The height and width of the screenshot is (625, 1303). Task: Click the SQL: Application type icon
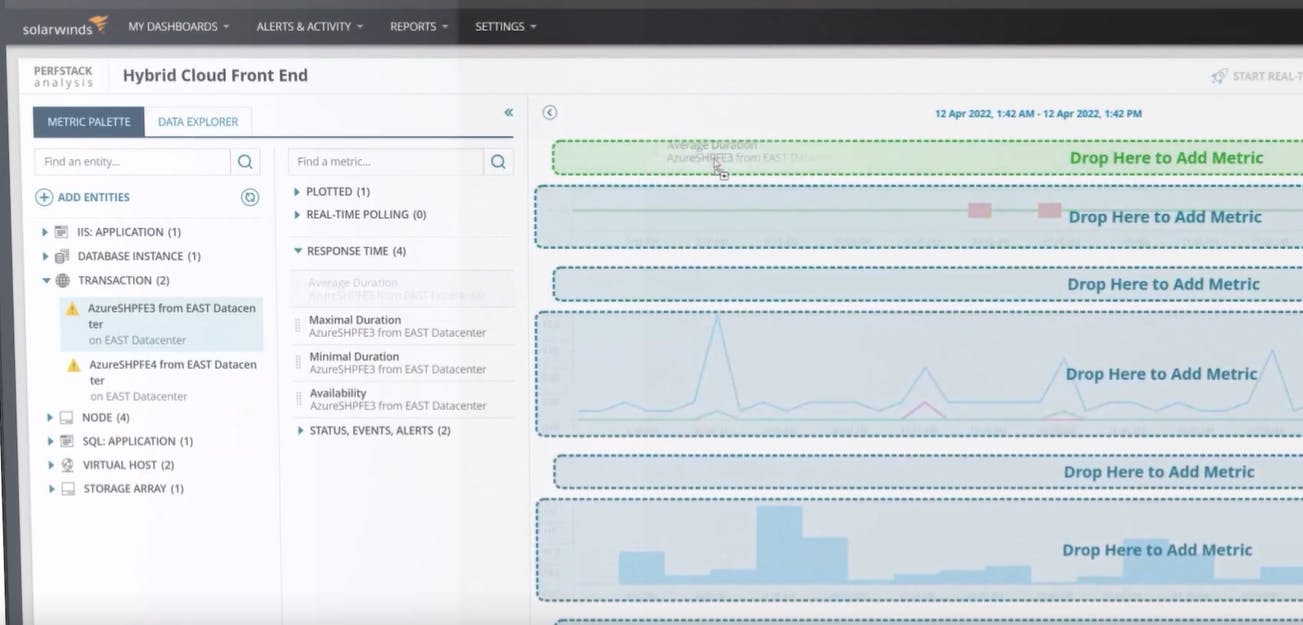tap(67, 441)
